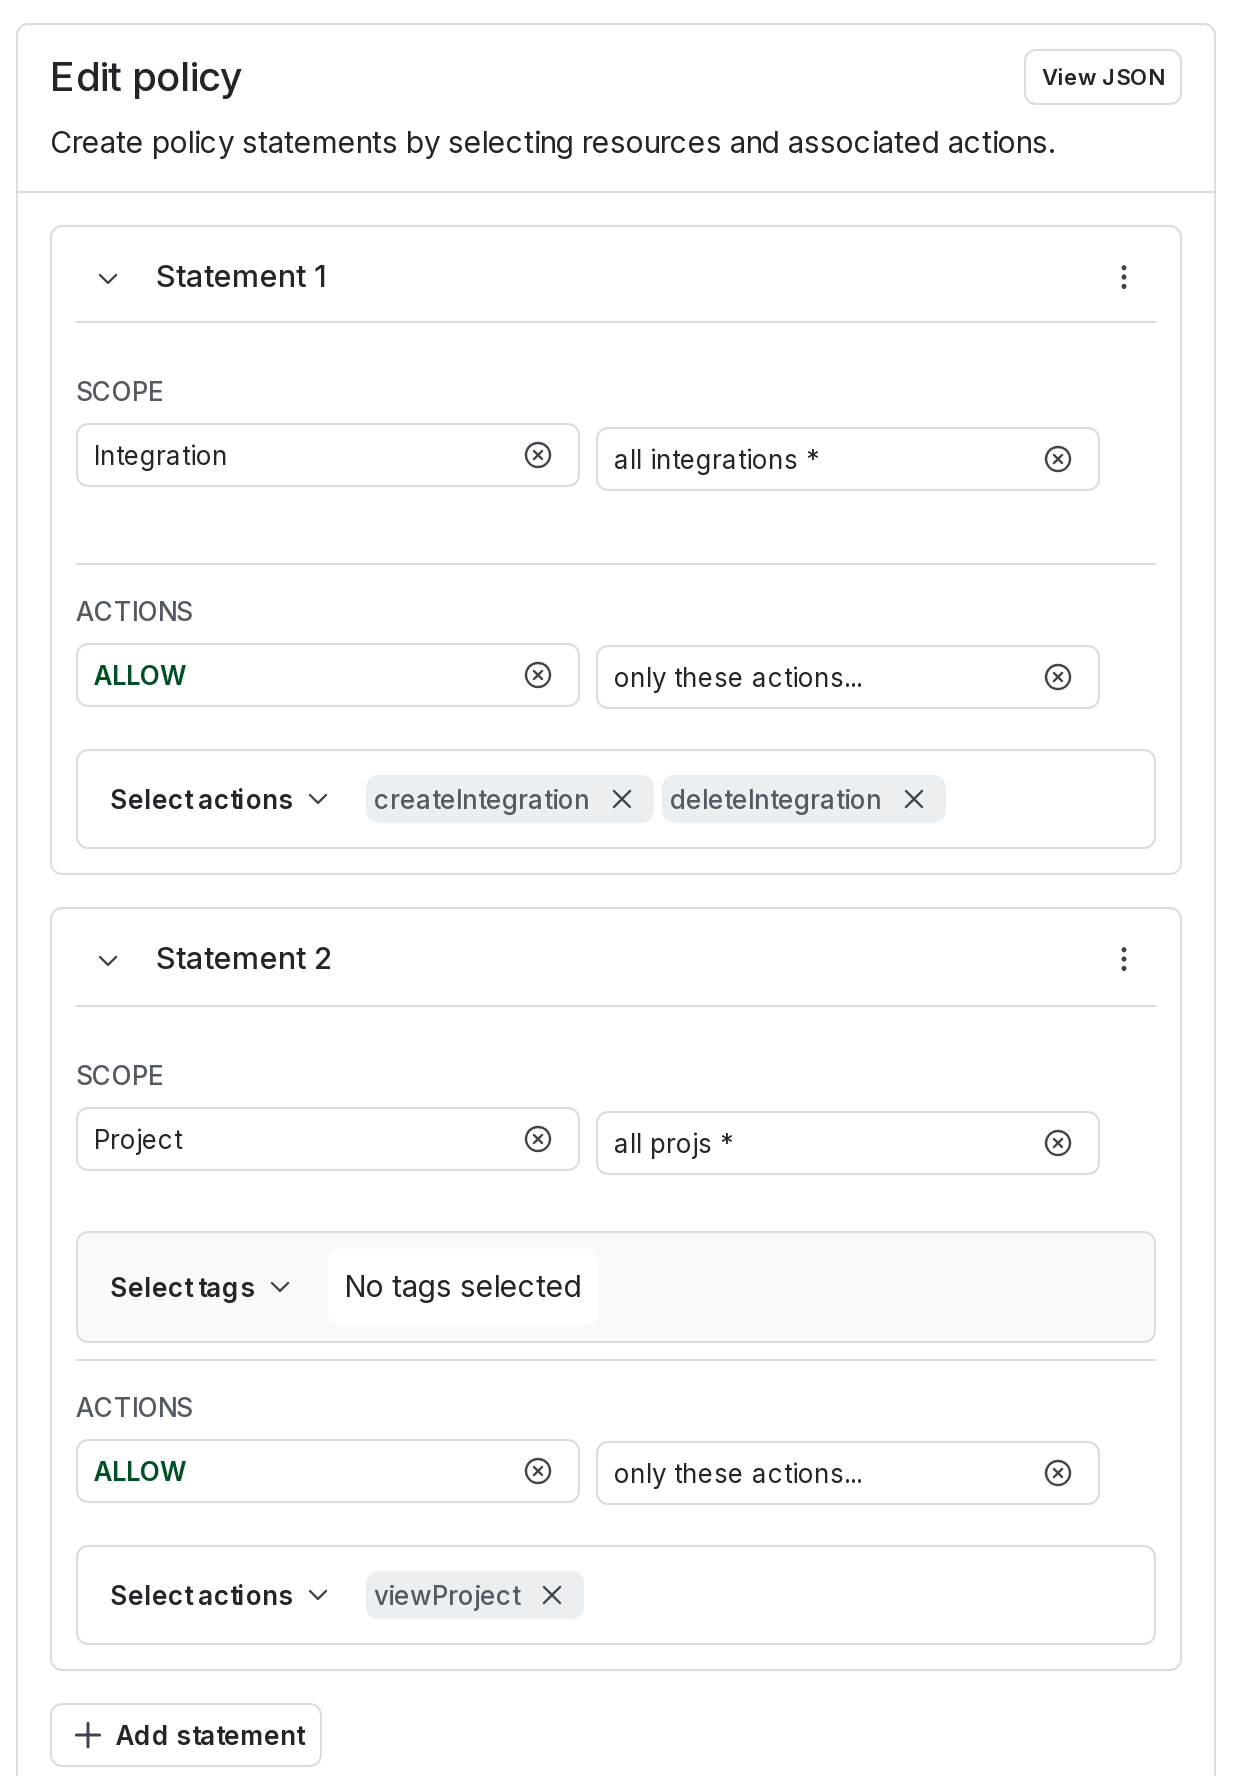
Task: Clear 'only these actions' in Statement 2
Action: click(x=1057, y=1473)
